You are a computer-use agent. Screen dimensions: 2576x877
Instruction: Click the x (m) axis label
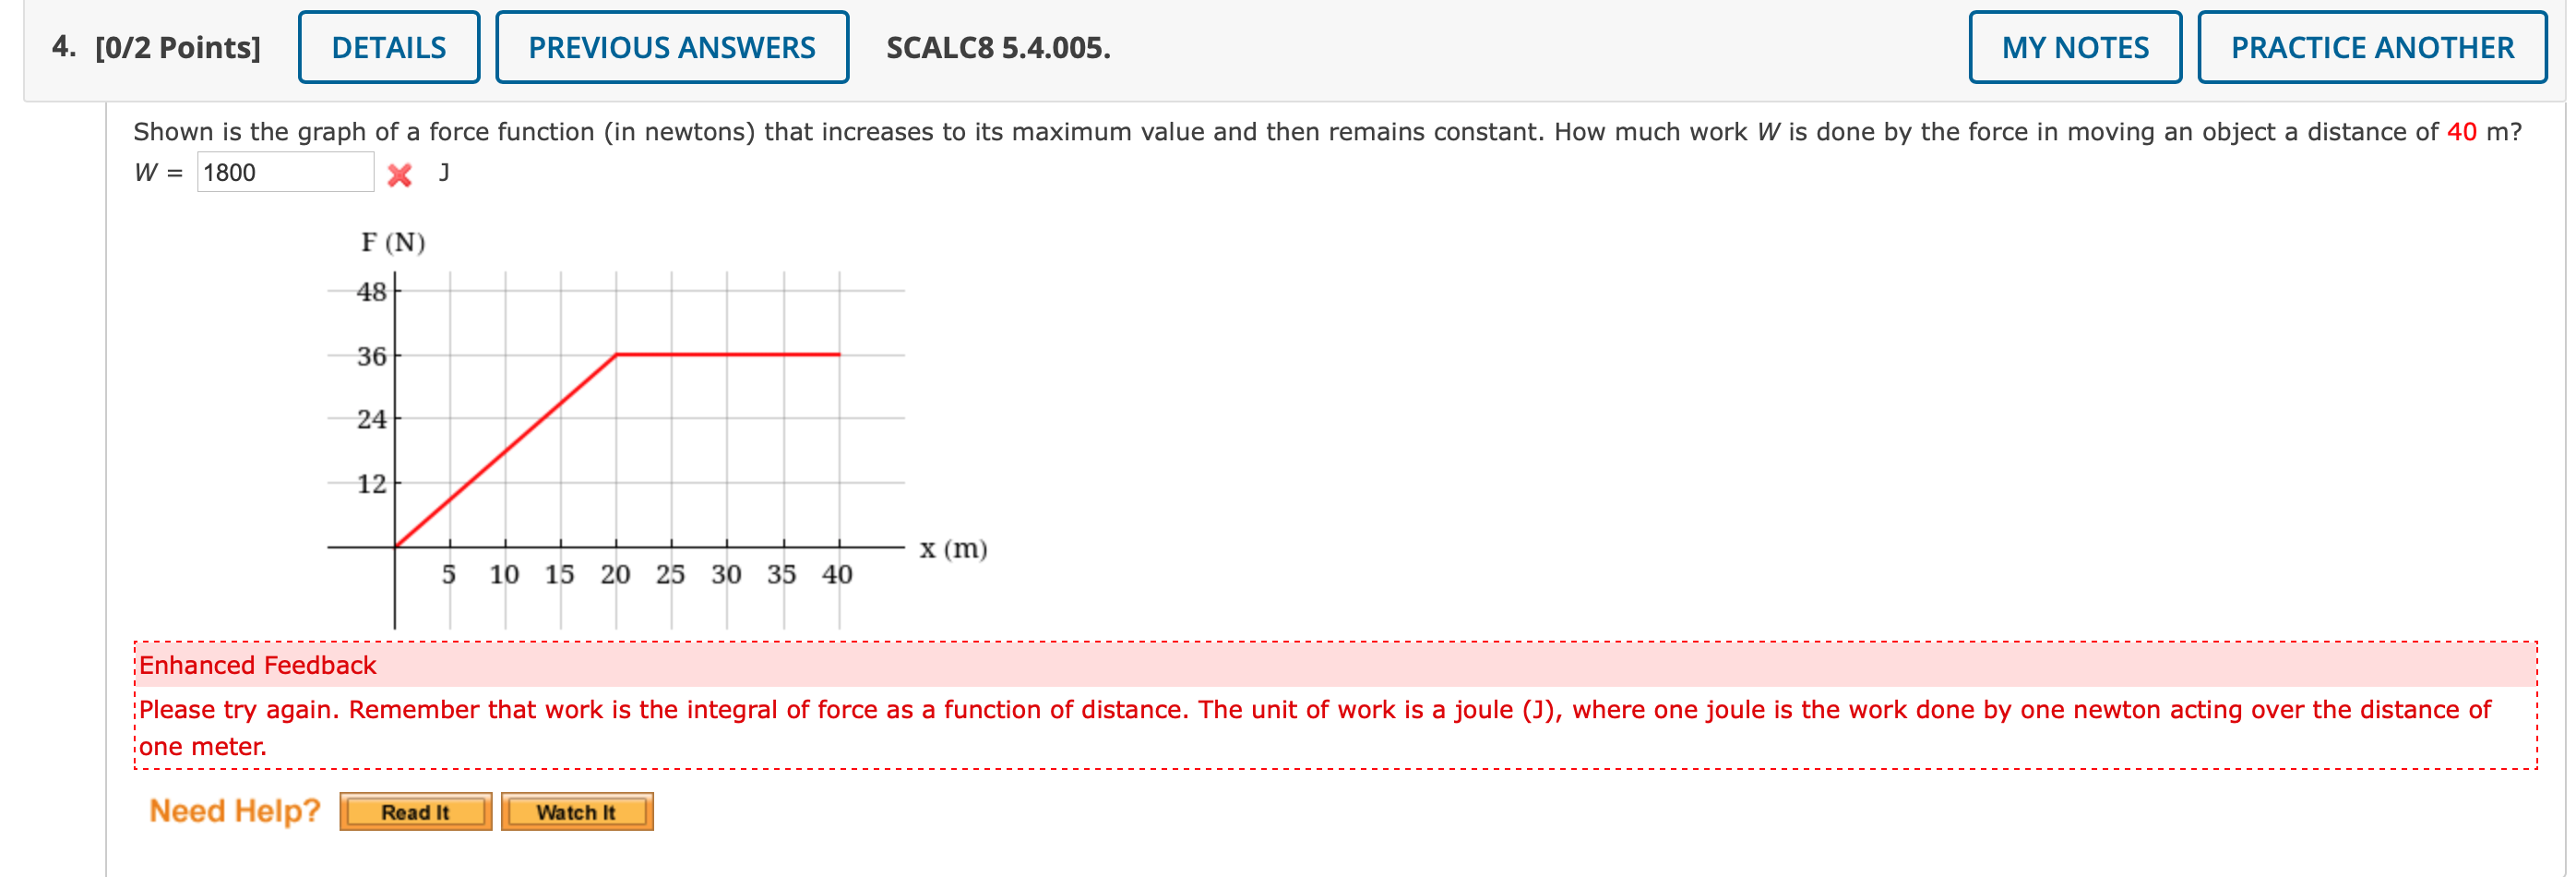pos(952,548)
